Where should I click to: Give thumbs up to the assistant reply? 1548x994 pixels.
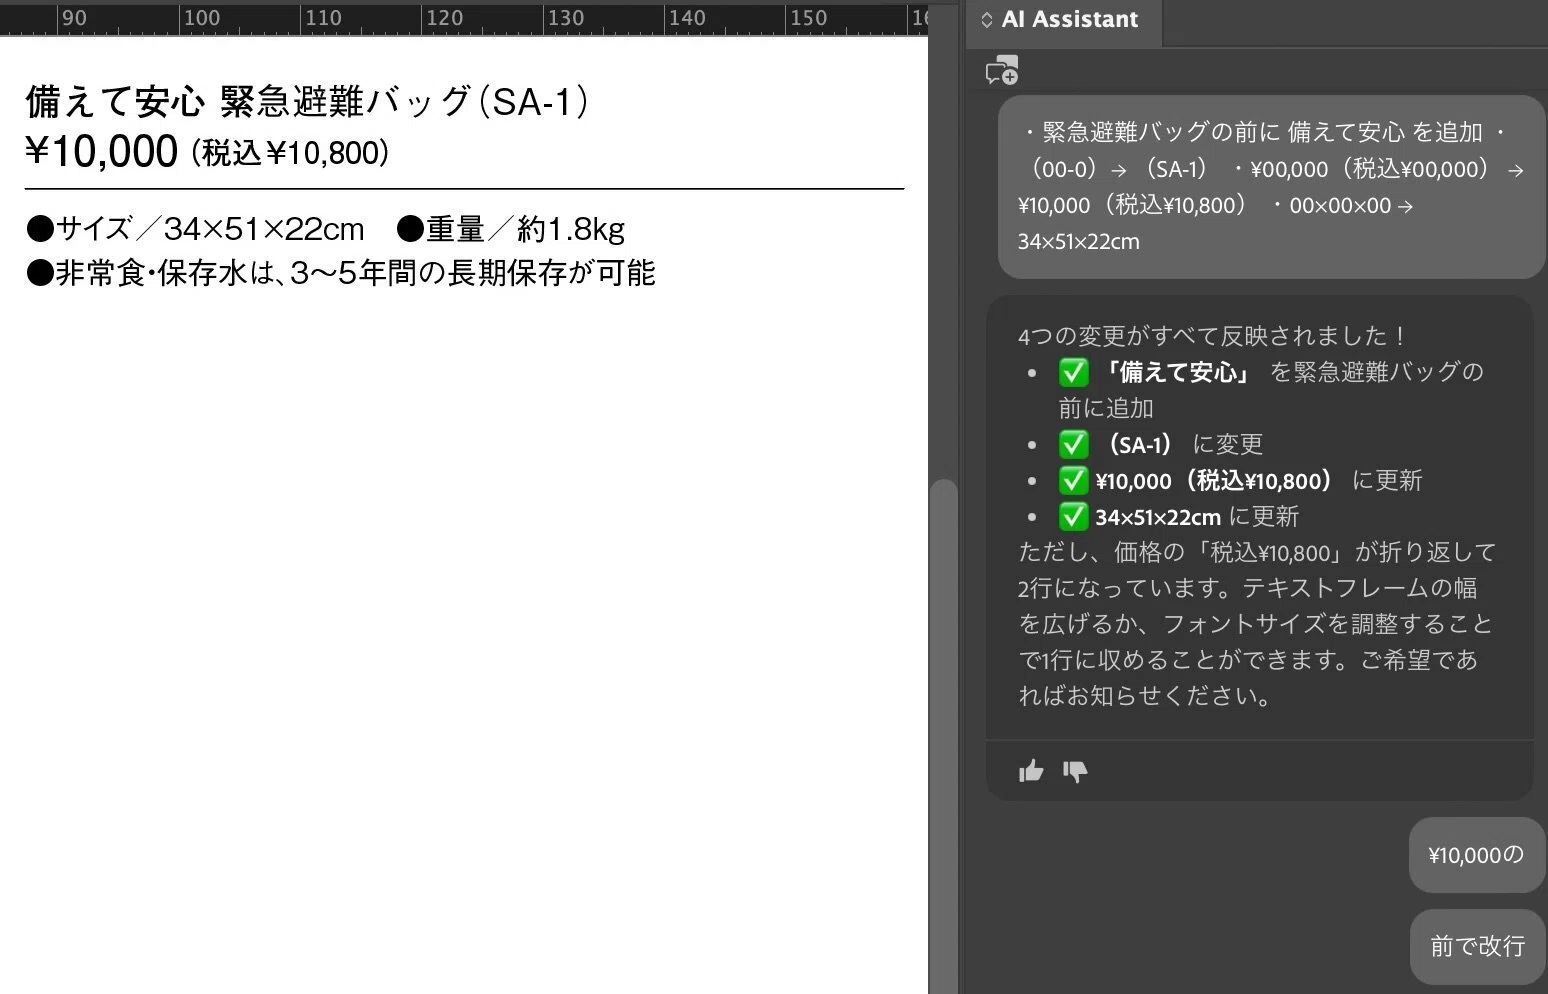pyautogui.click(x=1031, y=771)
